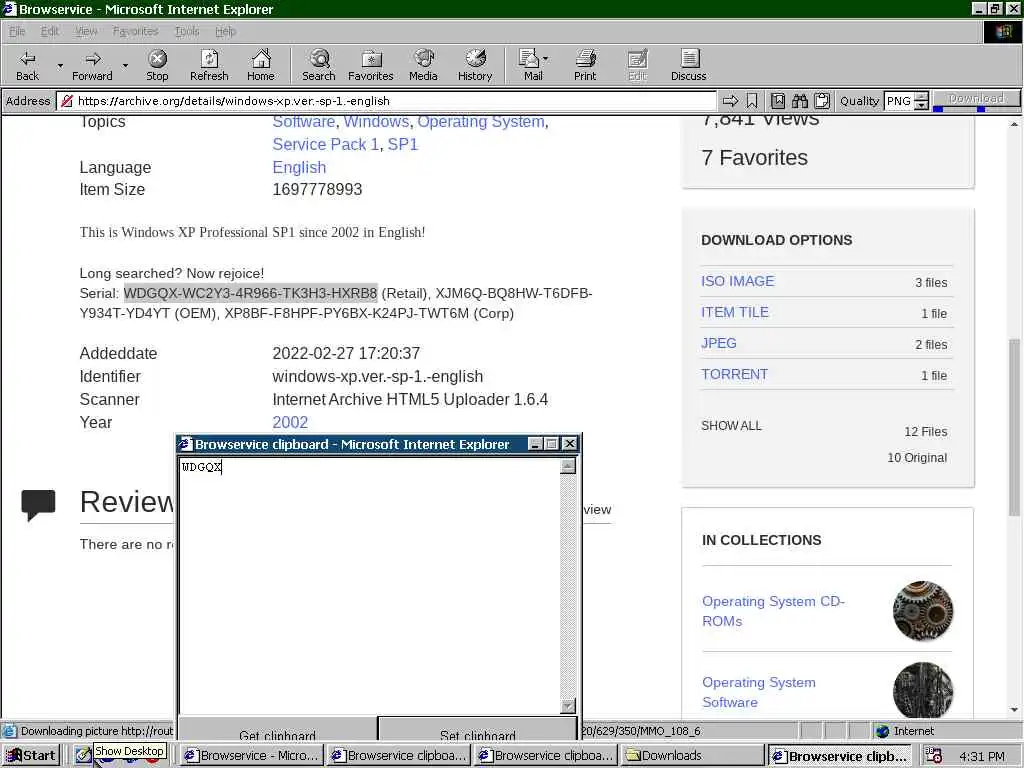Open the Mail toolbar button

[530, 65]
